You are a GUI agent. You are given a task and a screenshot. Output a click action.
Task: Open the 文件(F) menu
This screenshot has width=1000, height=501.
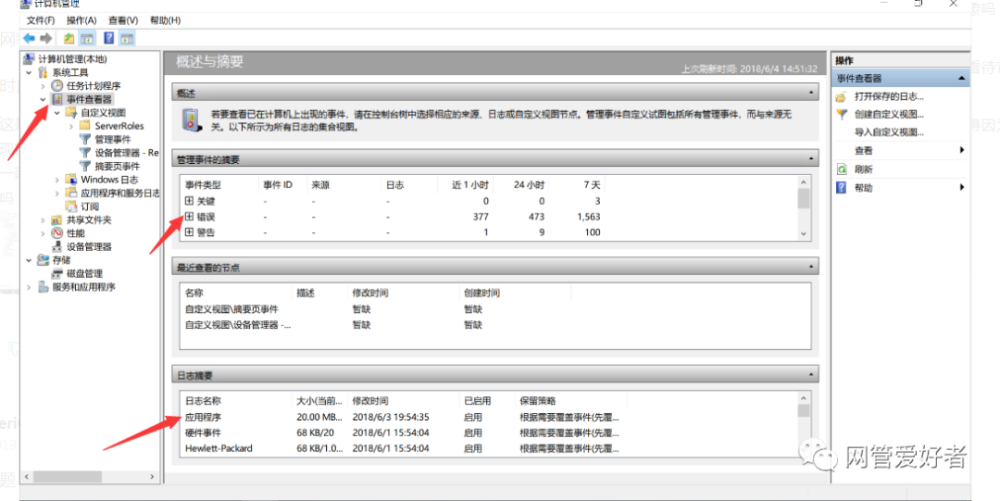[40, 20]
